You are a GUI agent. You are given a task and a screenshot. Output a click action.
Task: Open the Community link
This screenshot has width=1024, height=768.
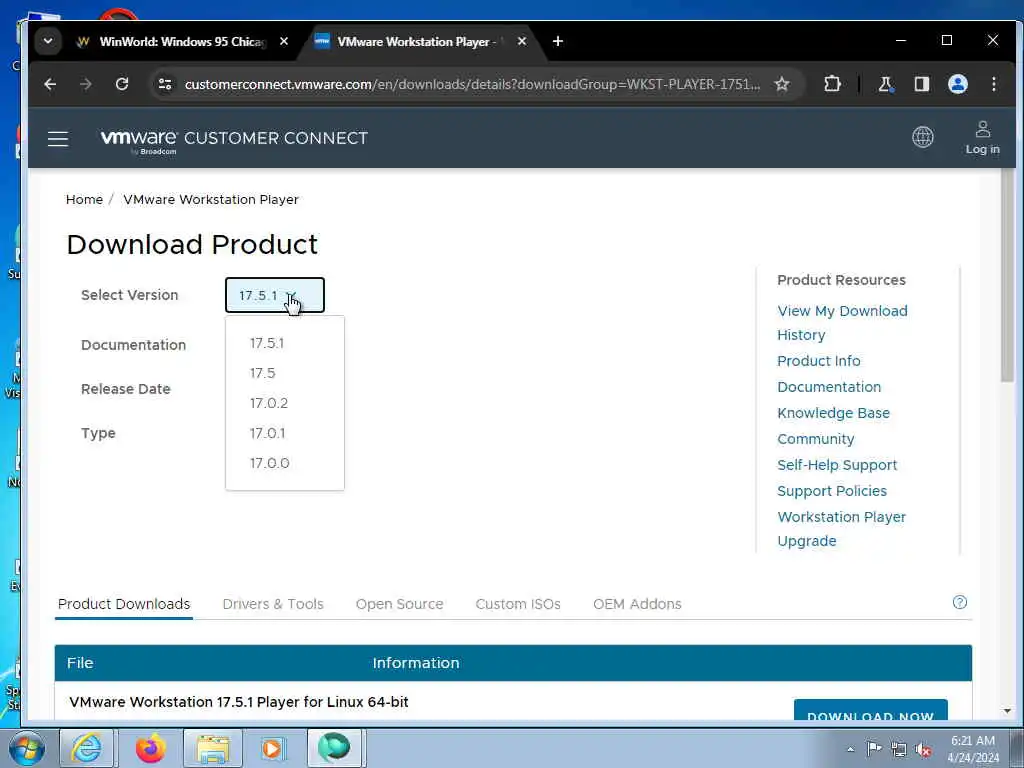(816, 440)
